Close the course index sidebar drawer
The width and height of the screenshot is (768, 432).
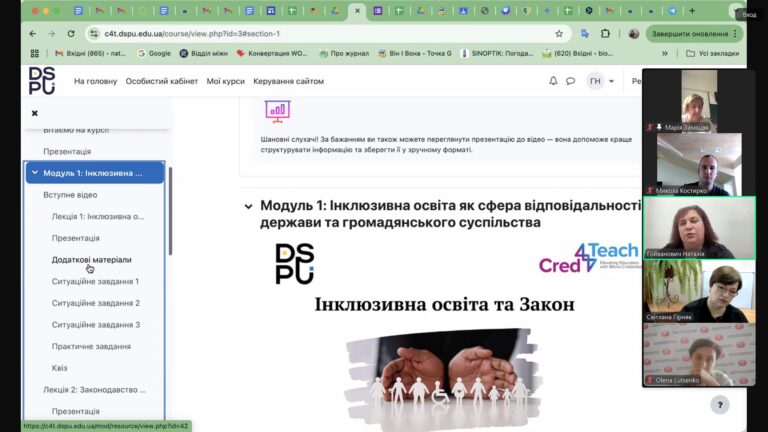point(34,113)
